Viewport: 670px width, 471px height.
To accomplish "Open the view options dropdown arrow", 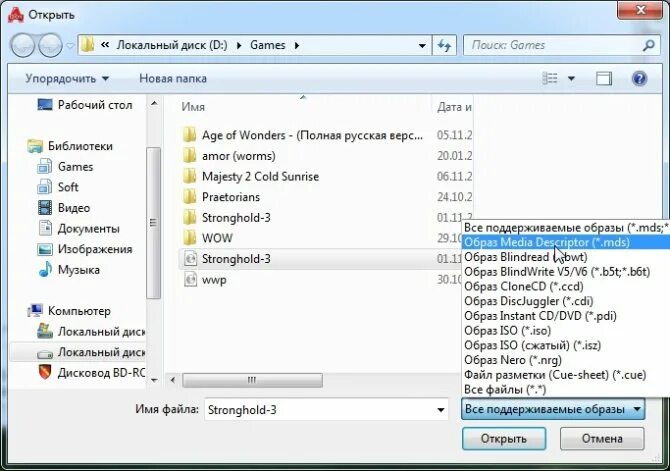I will [x=571, y=79].
